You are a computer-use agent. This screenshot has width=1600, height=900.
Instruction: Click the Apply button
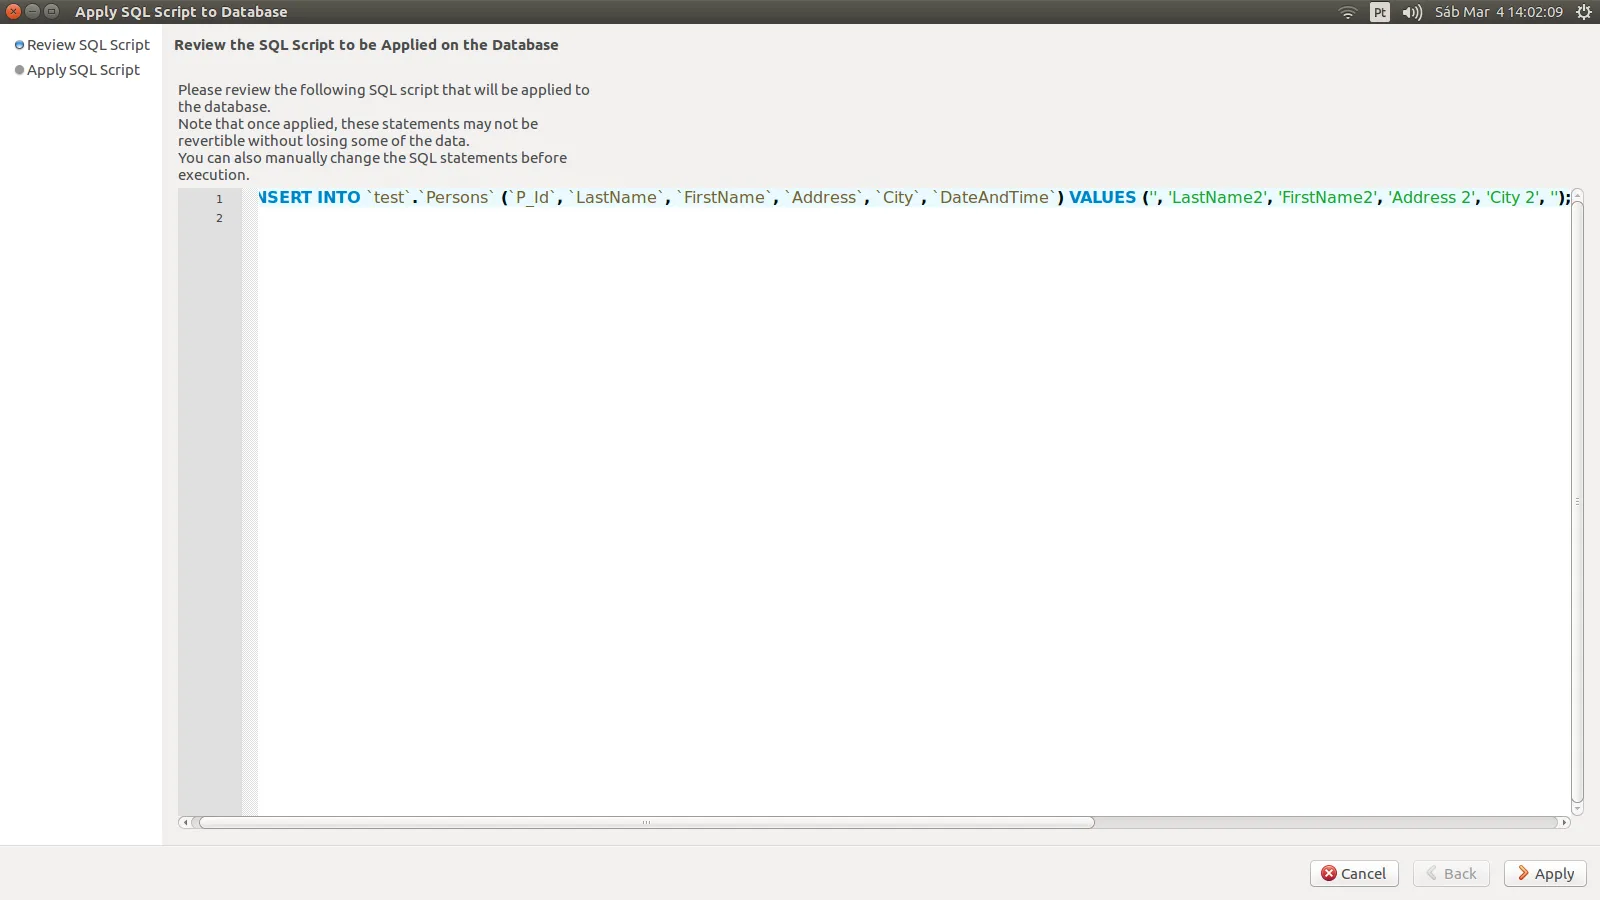1545,873
